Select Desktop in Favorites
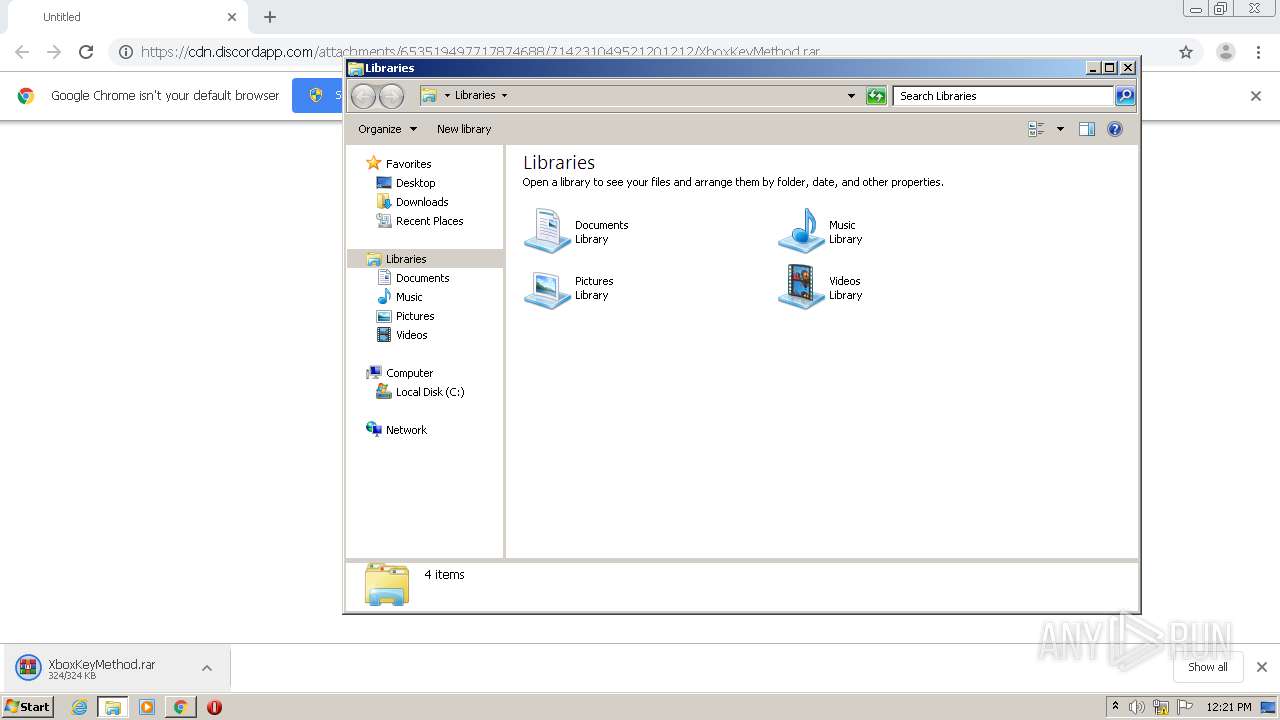 415,183
